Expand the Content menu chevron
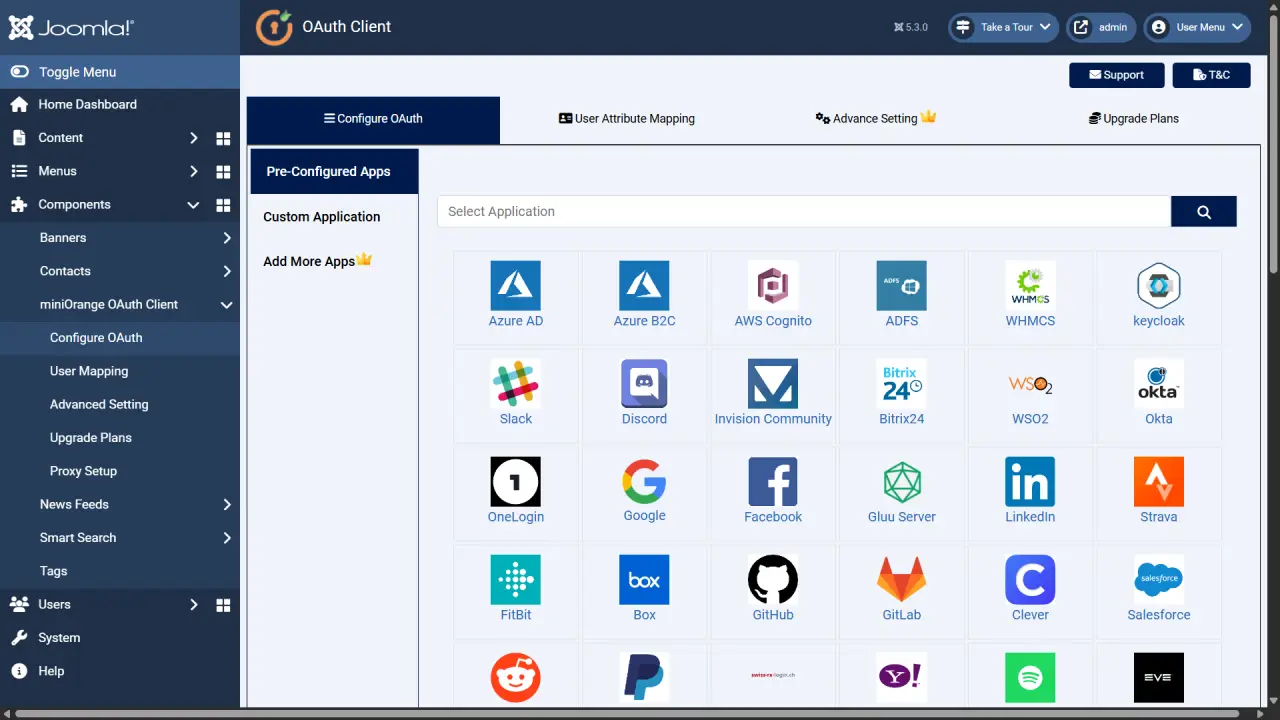Screen dimensions: 1280x720 tap(194, 138)
